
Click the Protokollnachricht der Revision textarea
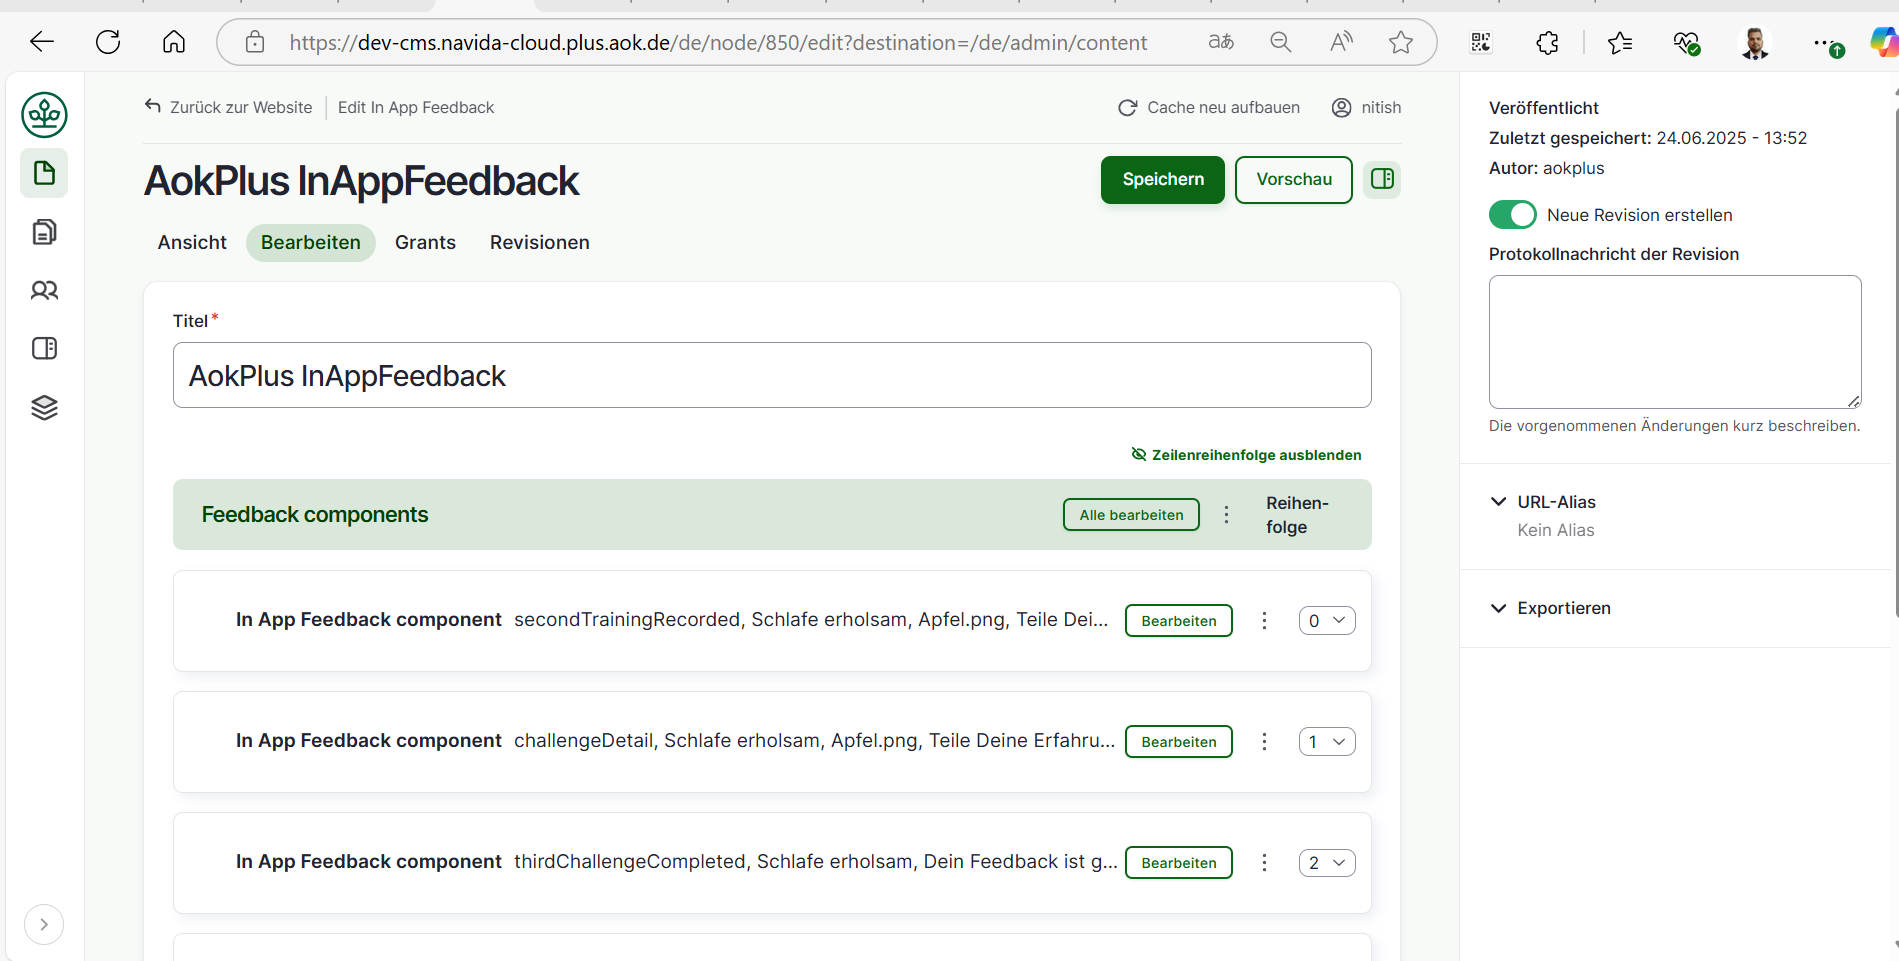[1675, 342]
